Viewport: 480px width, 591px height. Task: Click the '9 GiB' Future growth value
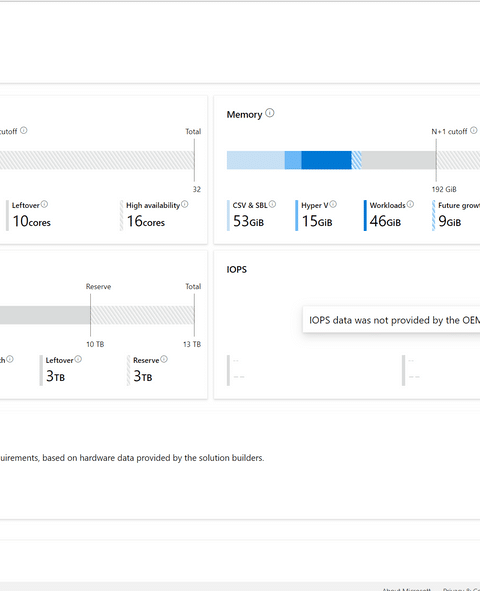tap(449, 221)
